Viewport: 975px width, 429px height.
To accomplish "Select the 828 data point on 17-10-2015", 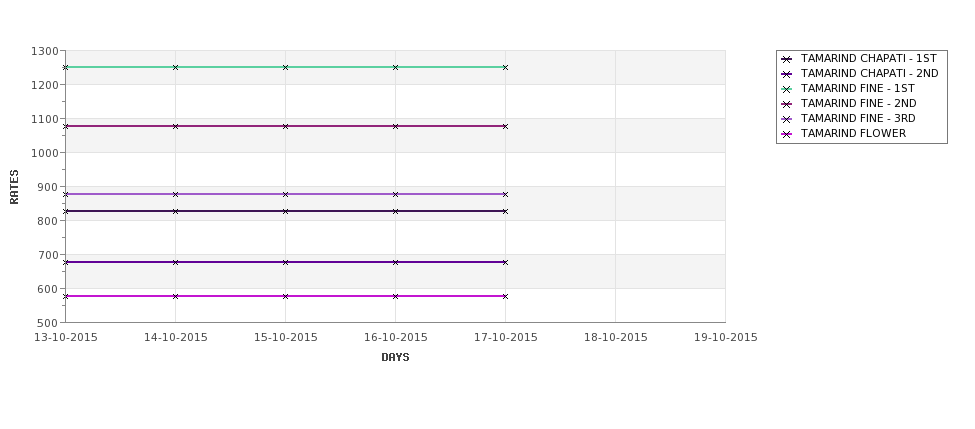I will pos(506,211).
